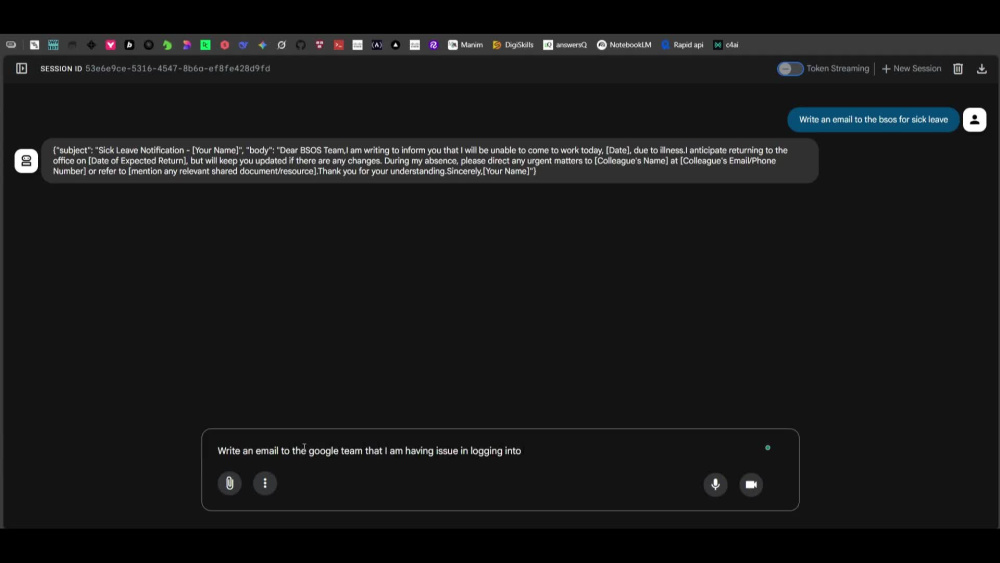Open the green knight bookmark icon
This screenshot has height=563, width=1000.
[x=167, y=45]
